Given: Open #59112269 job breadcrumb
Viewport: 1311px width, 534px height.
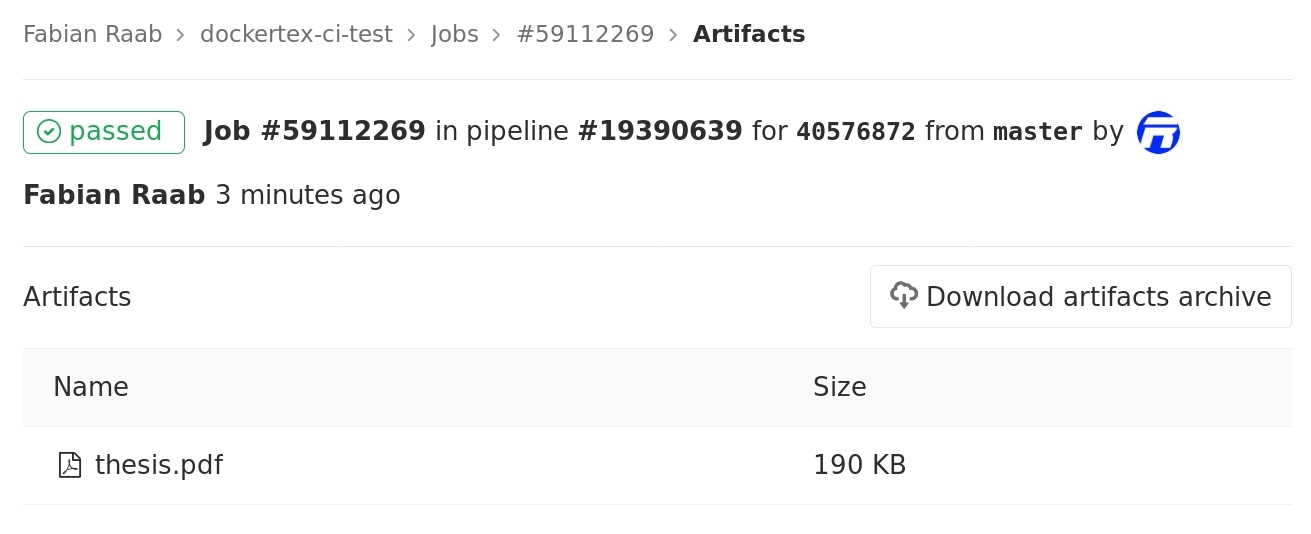Looking at the screenshot, I should (x=585, y=34).
